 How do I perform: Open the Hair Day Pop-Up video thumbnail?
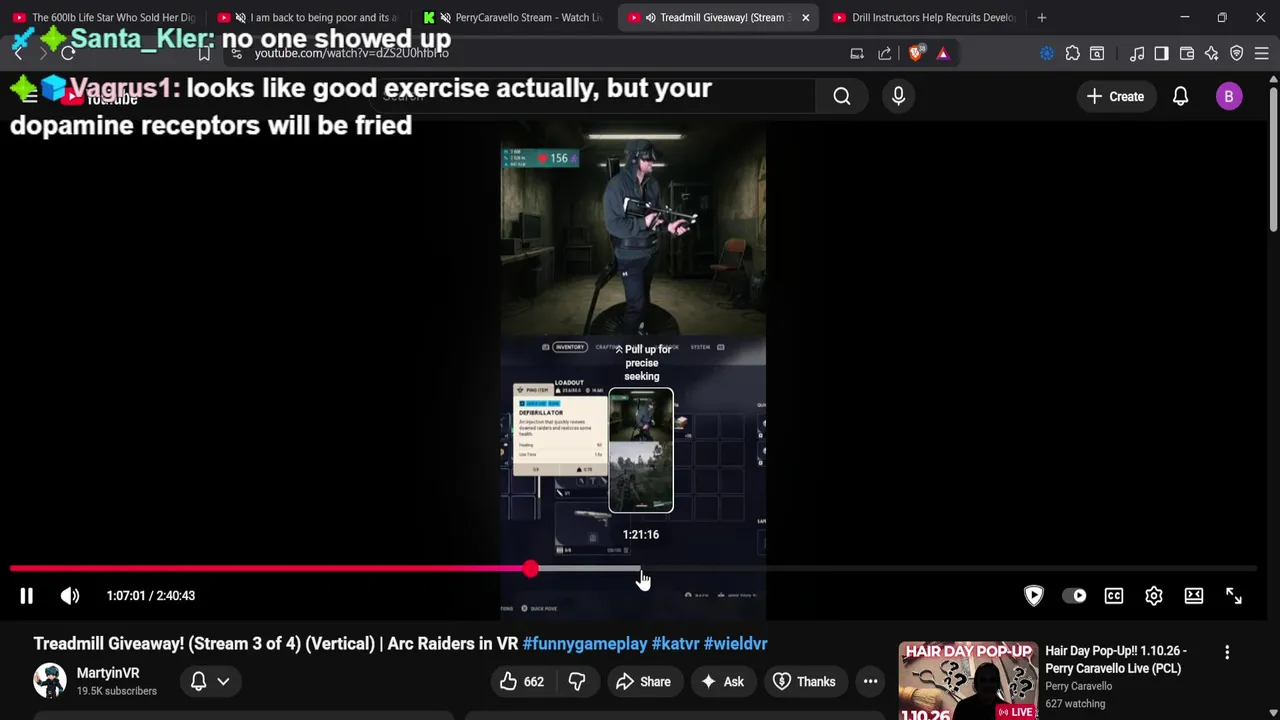coord(966,681)
